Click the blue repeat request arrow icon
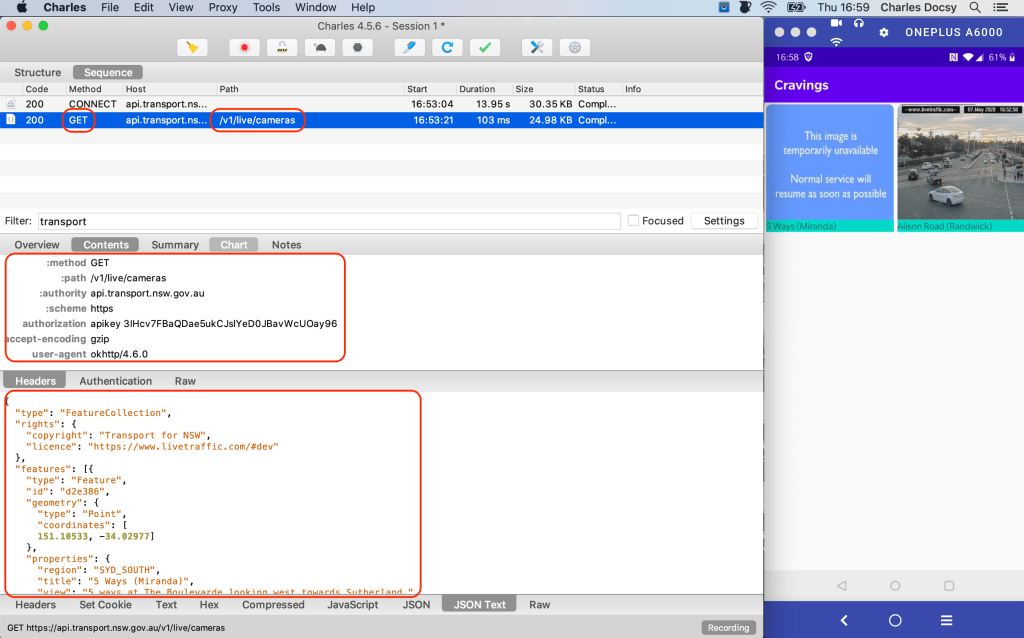Screen dimensions: 1024x638 (x=447, y=47)
